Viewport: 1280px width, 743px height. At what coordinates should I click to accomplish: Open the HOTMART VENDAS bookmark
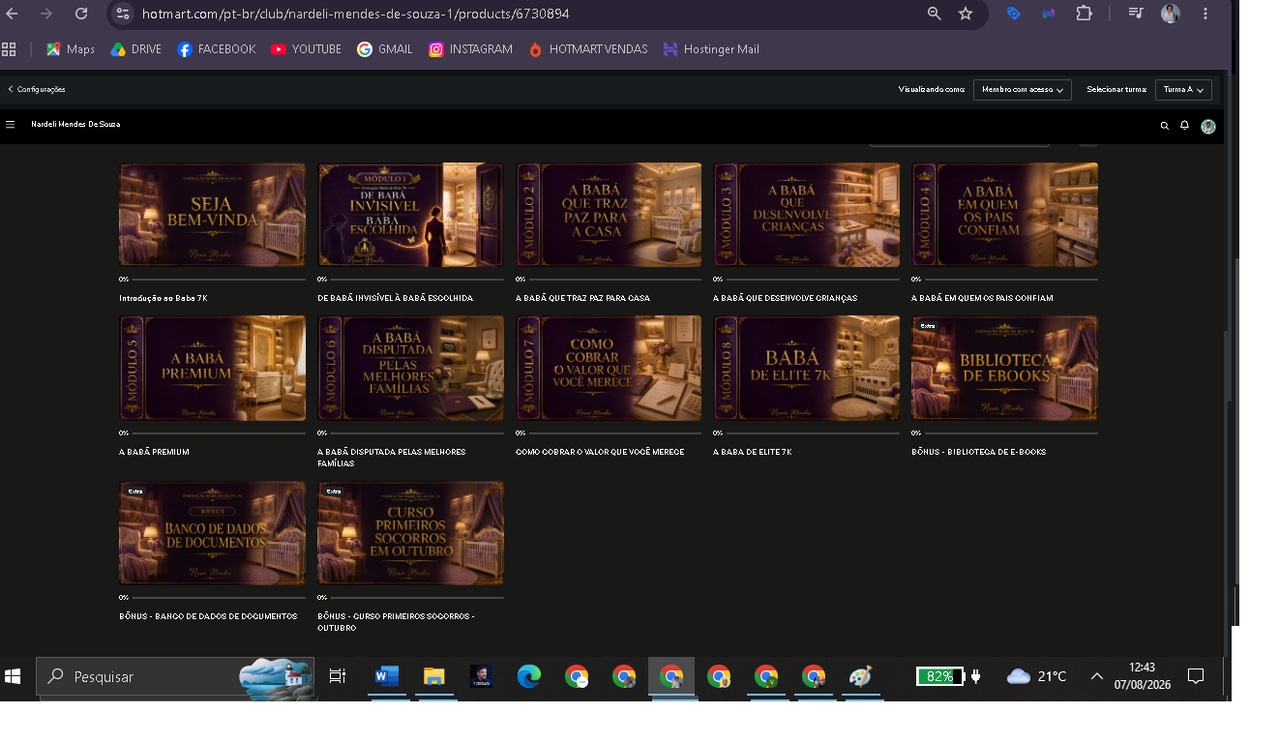point(587,49)
